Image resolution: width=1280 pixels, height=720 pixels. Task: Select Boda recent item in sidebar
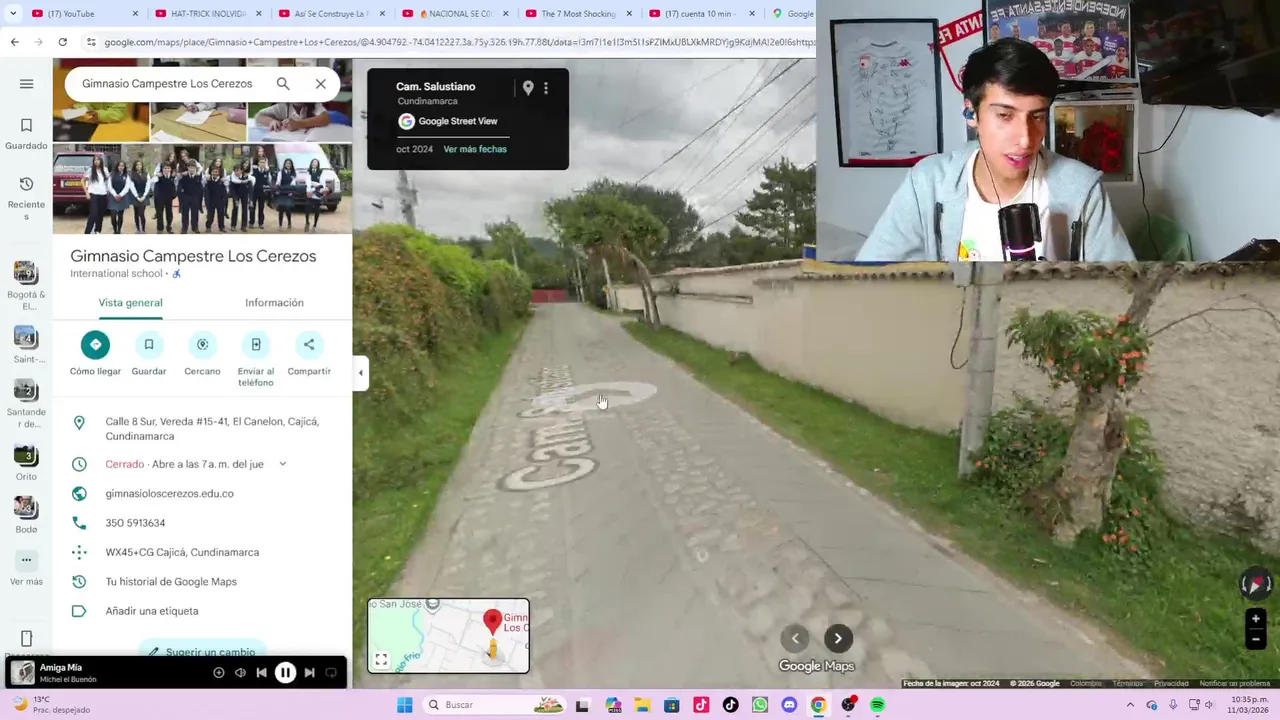(x=26, y=515)
